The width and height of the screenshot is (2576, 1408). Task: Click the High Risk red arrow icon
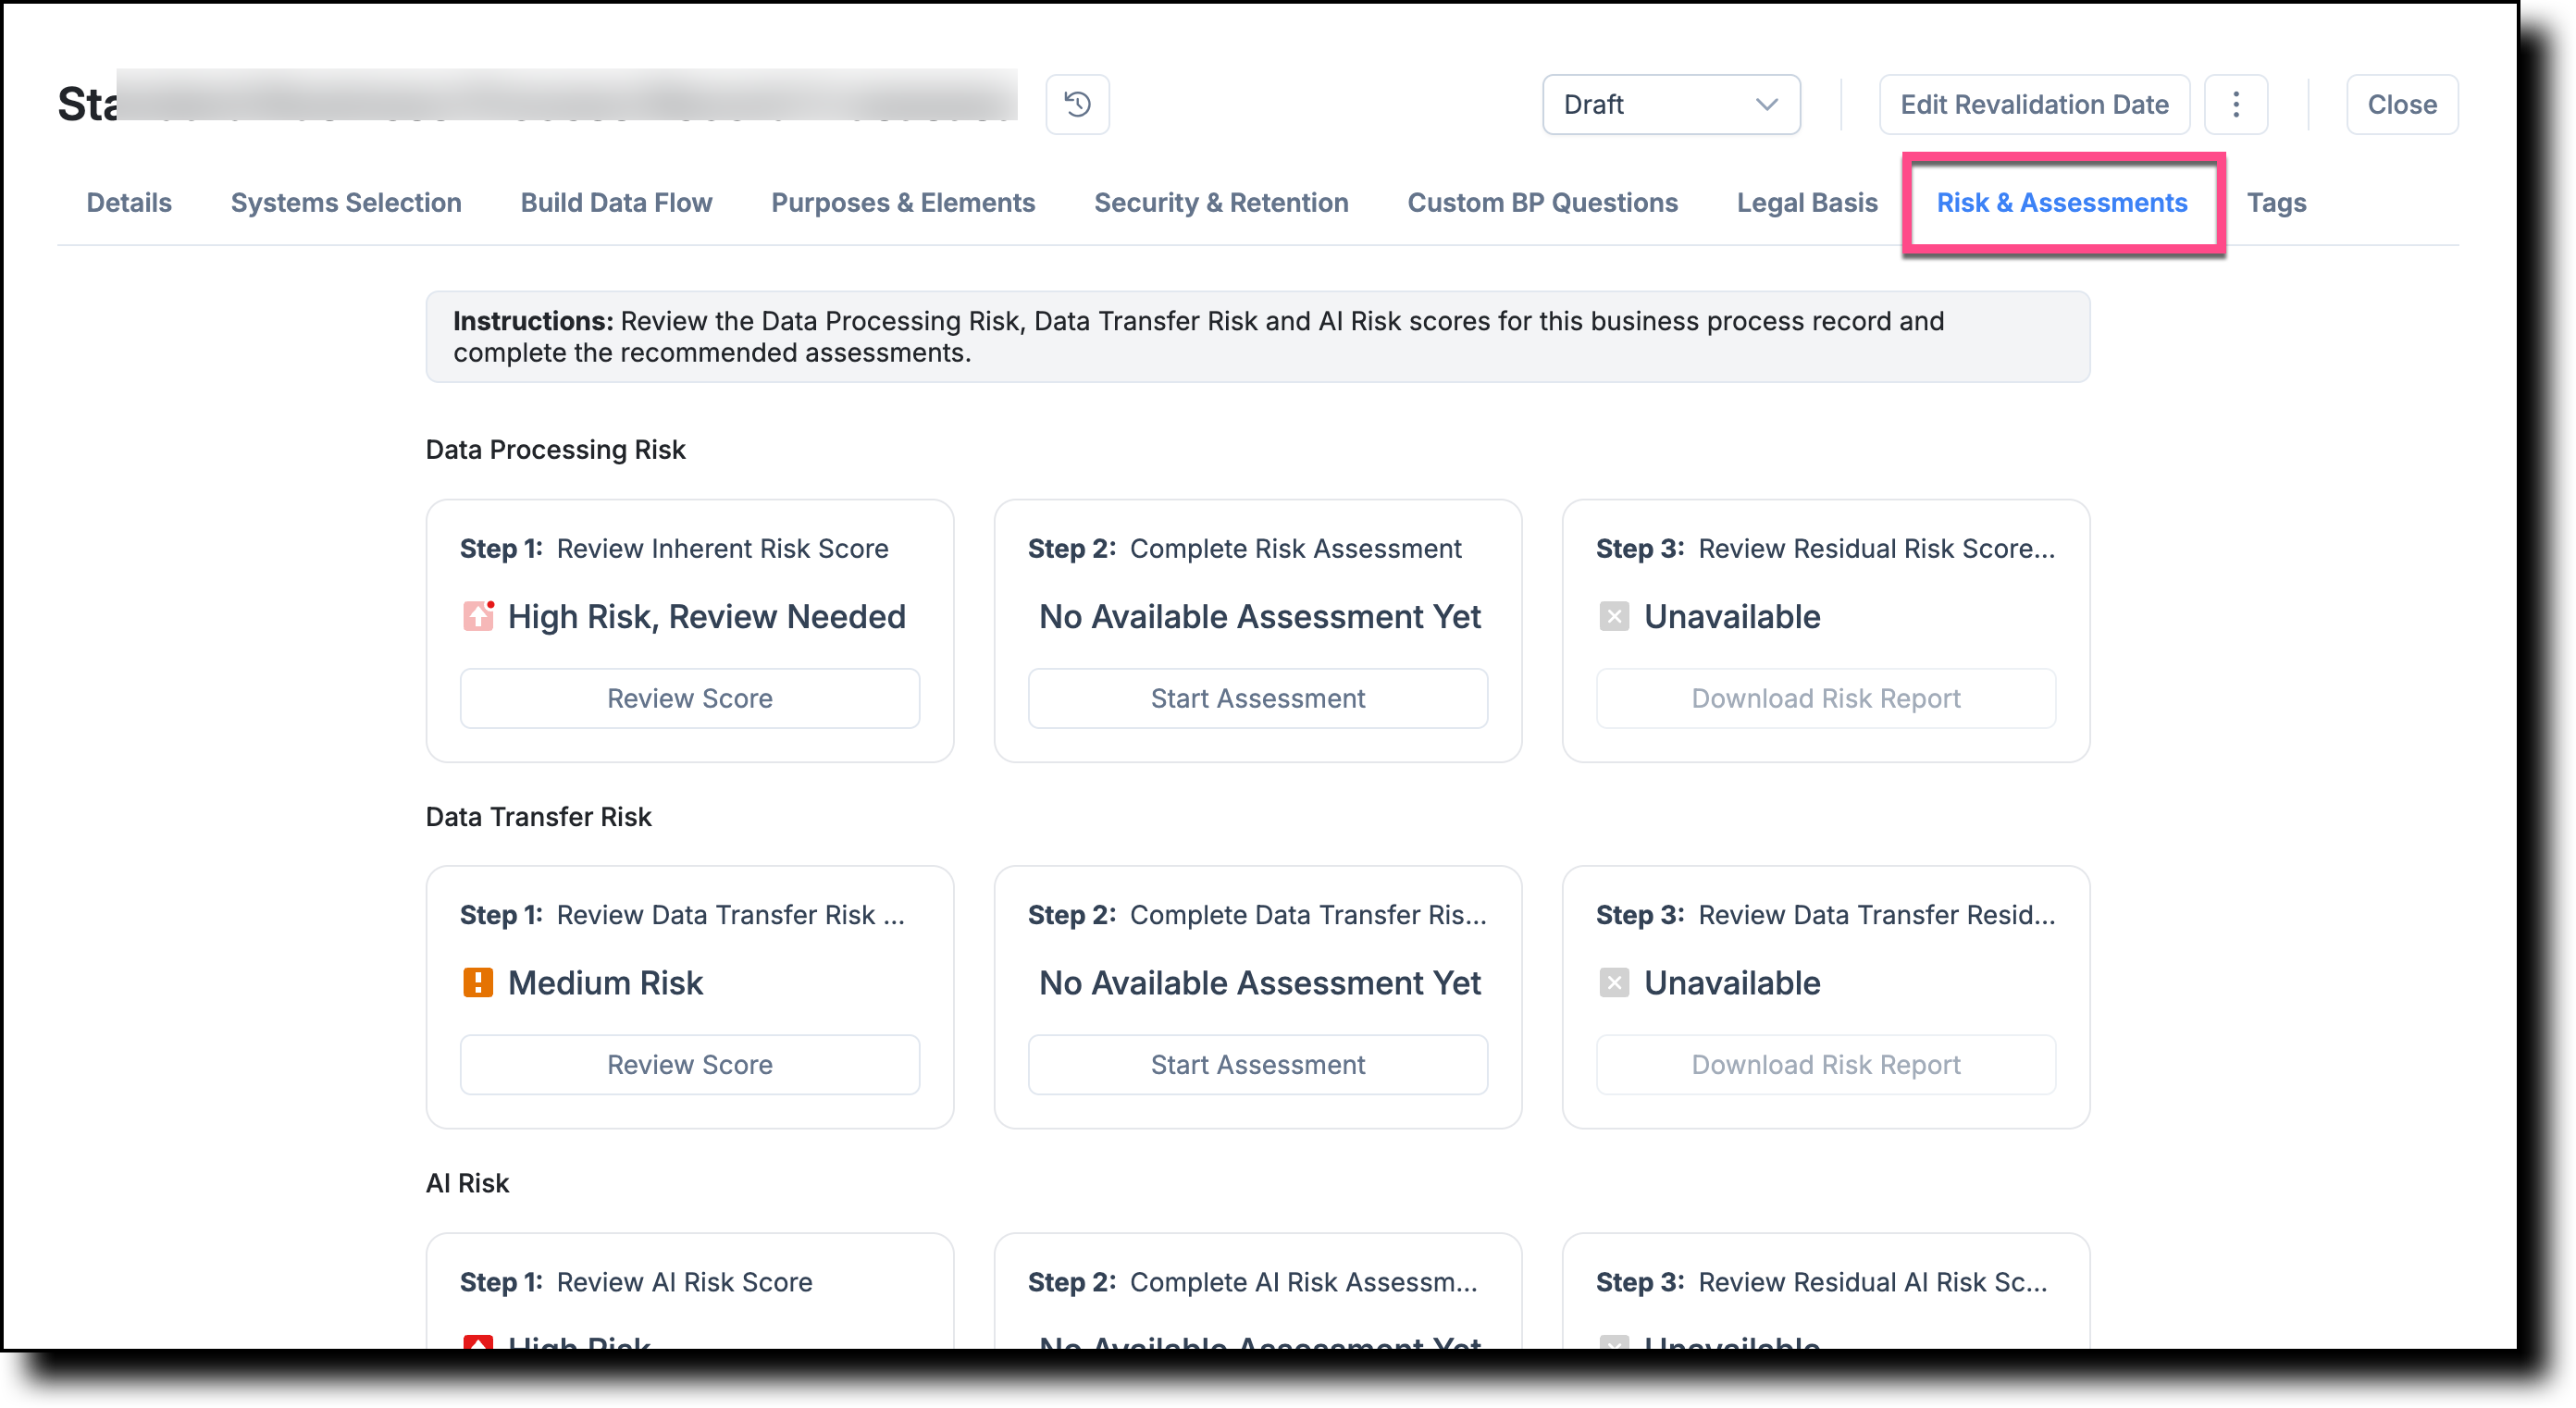pyautogui.click(x=478, y=615)
